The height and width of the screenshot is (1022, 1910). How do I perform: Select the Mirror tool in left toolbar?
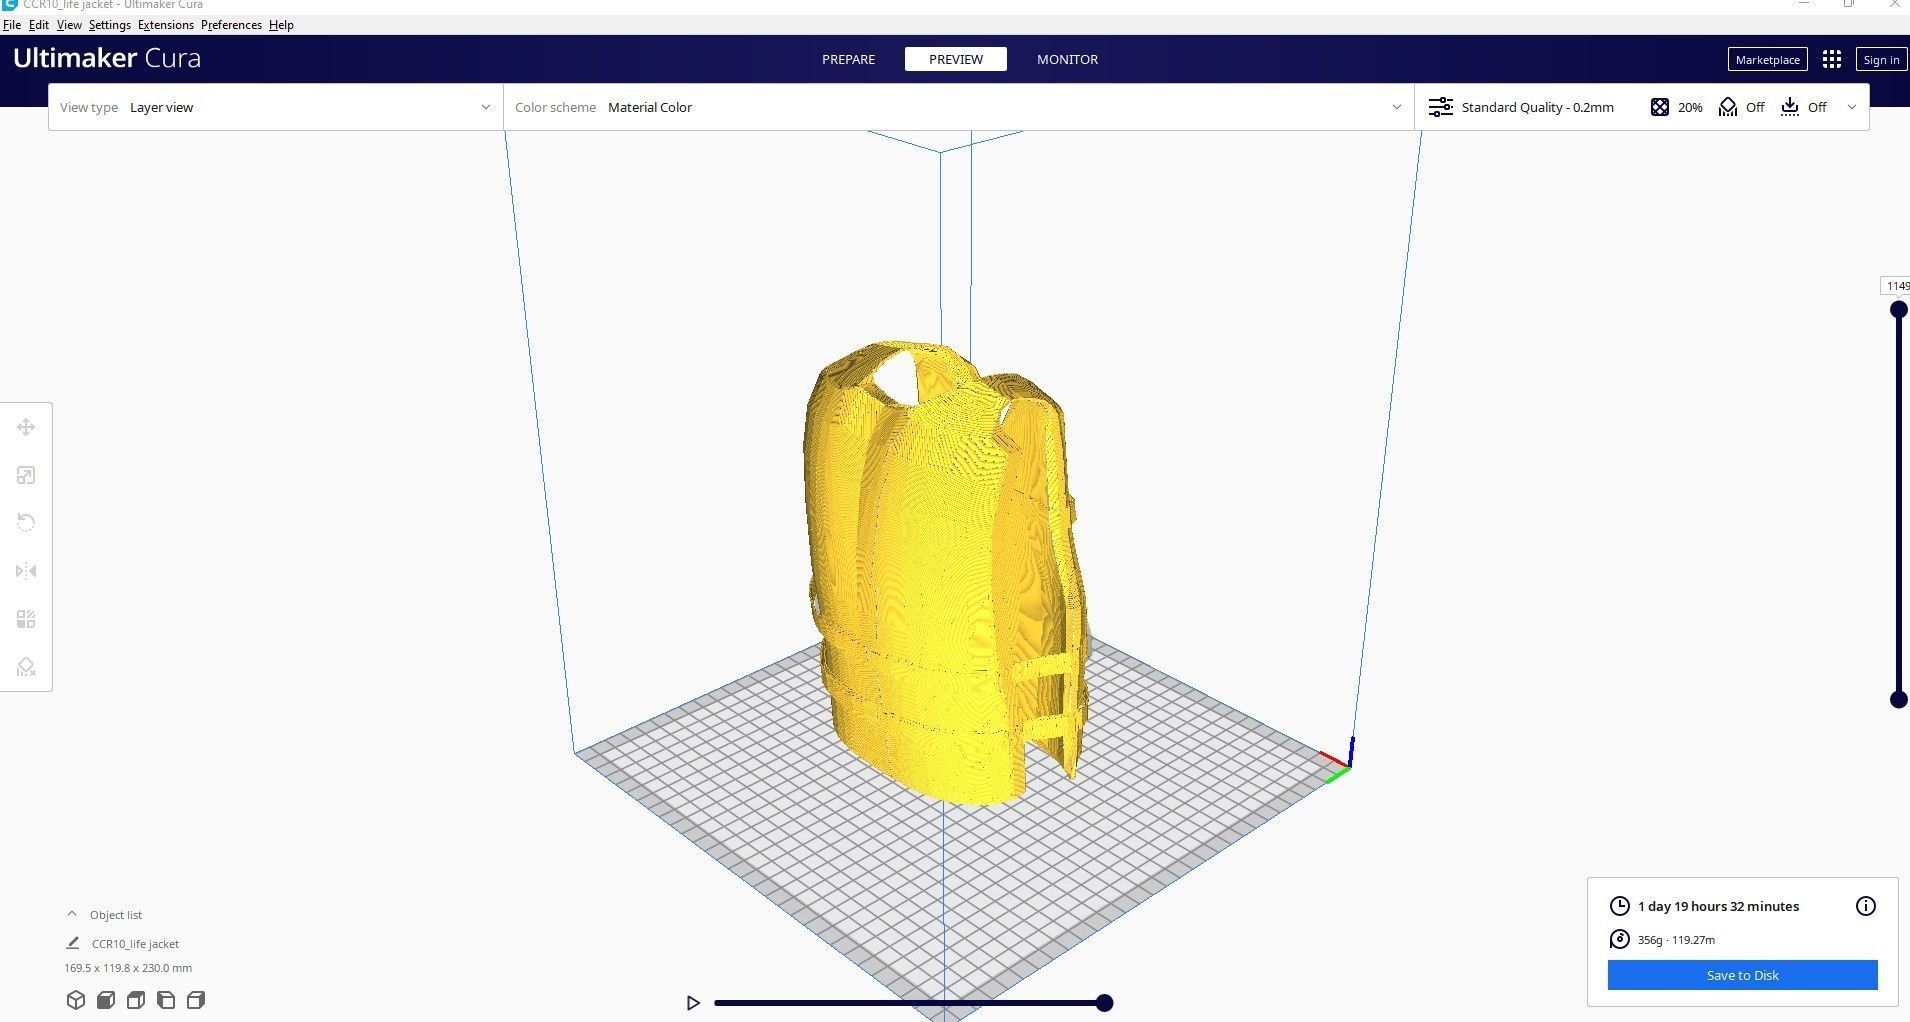tap(26, 571)
